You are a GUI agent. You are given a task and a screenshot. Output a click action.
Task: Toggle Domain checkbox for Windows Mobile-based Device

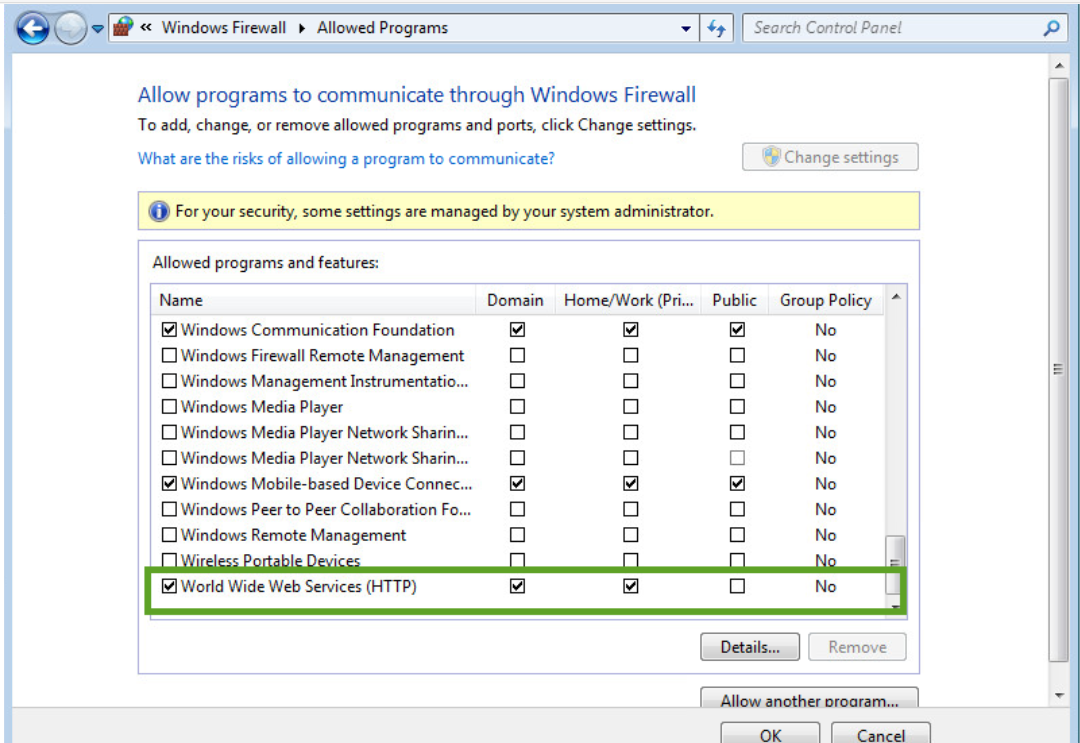tap(517, 483)
